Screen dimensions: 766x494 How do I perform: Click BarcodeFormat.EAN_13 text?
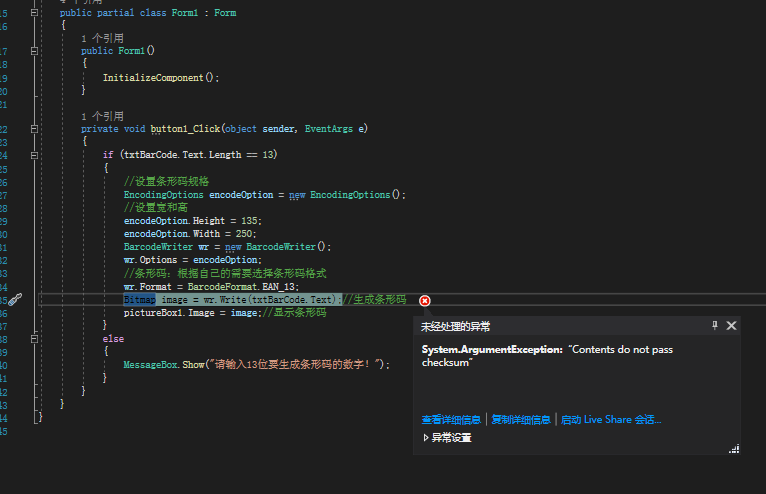[243, 287]
